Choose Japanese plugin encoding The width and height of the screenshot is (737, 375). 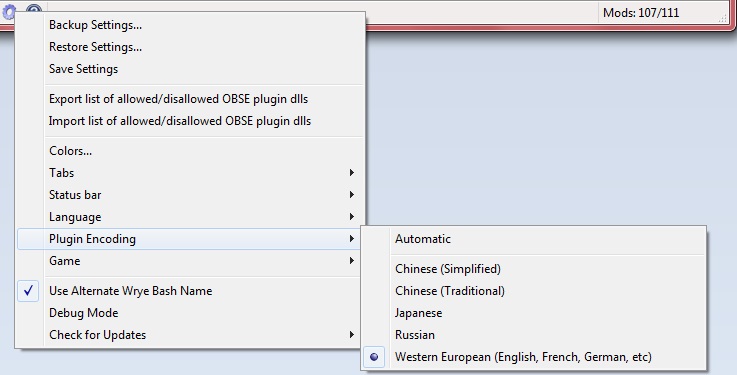533,313
